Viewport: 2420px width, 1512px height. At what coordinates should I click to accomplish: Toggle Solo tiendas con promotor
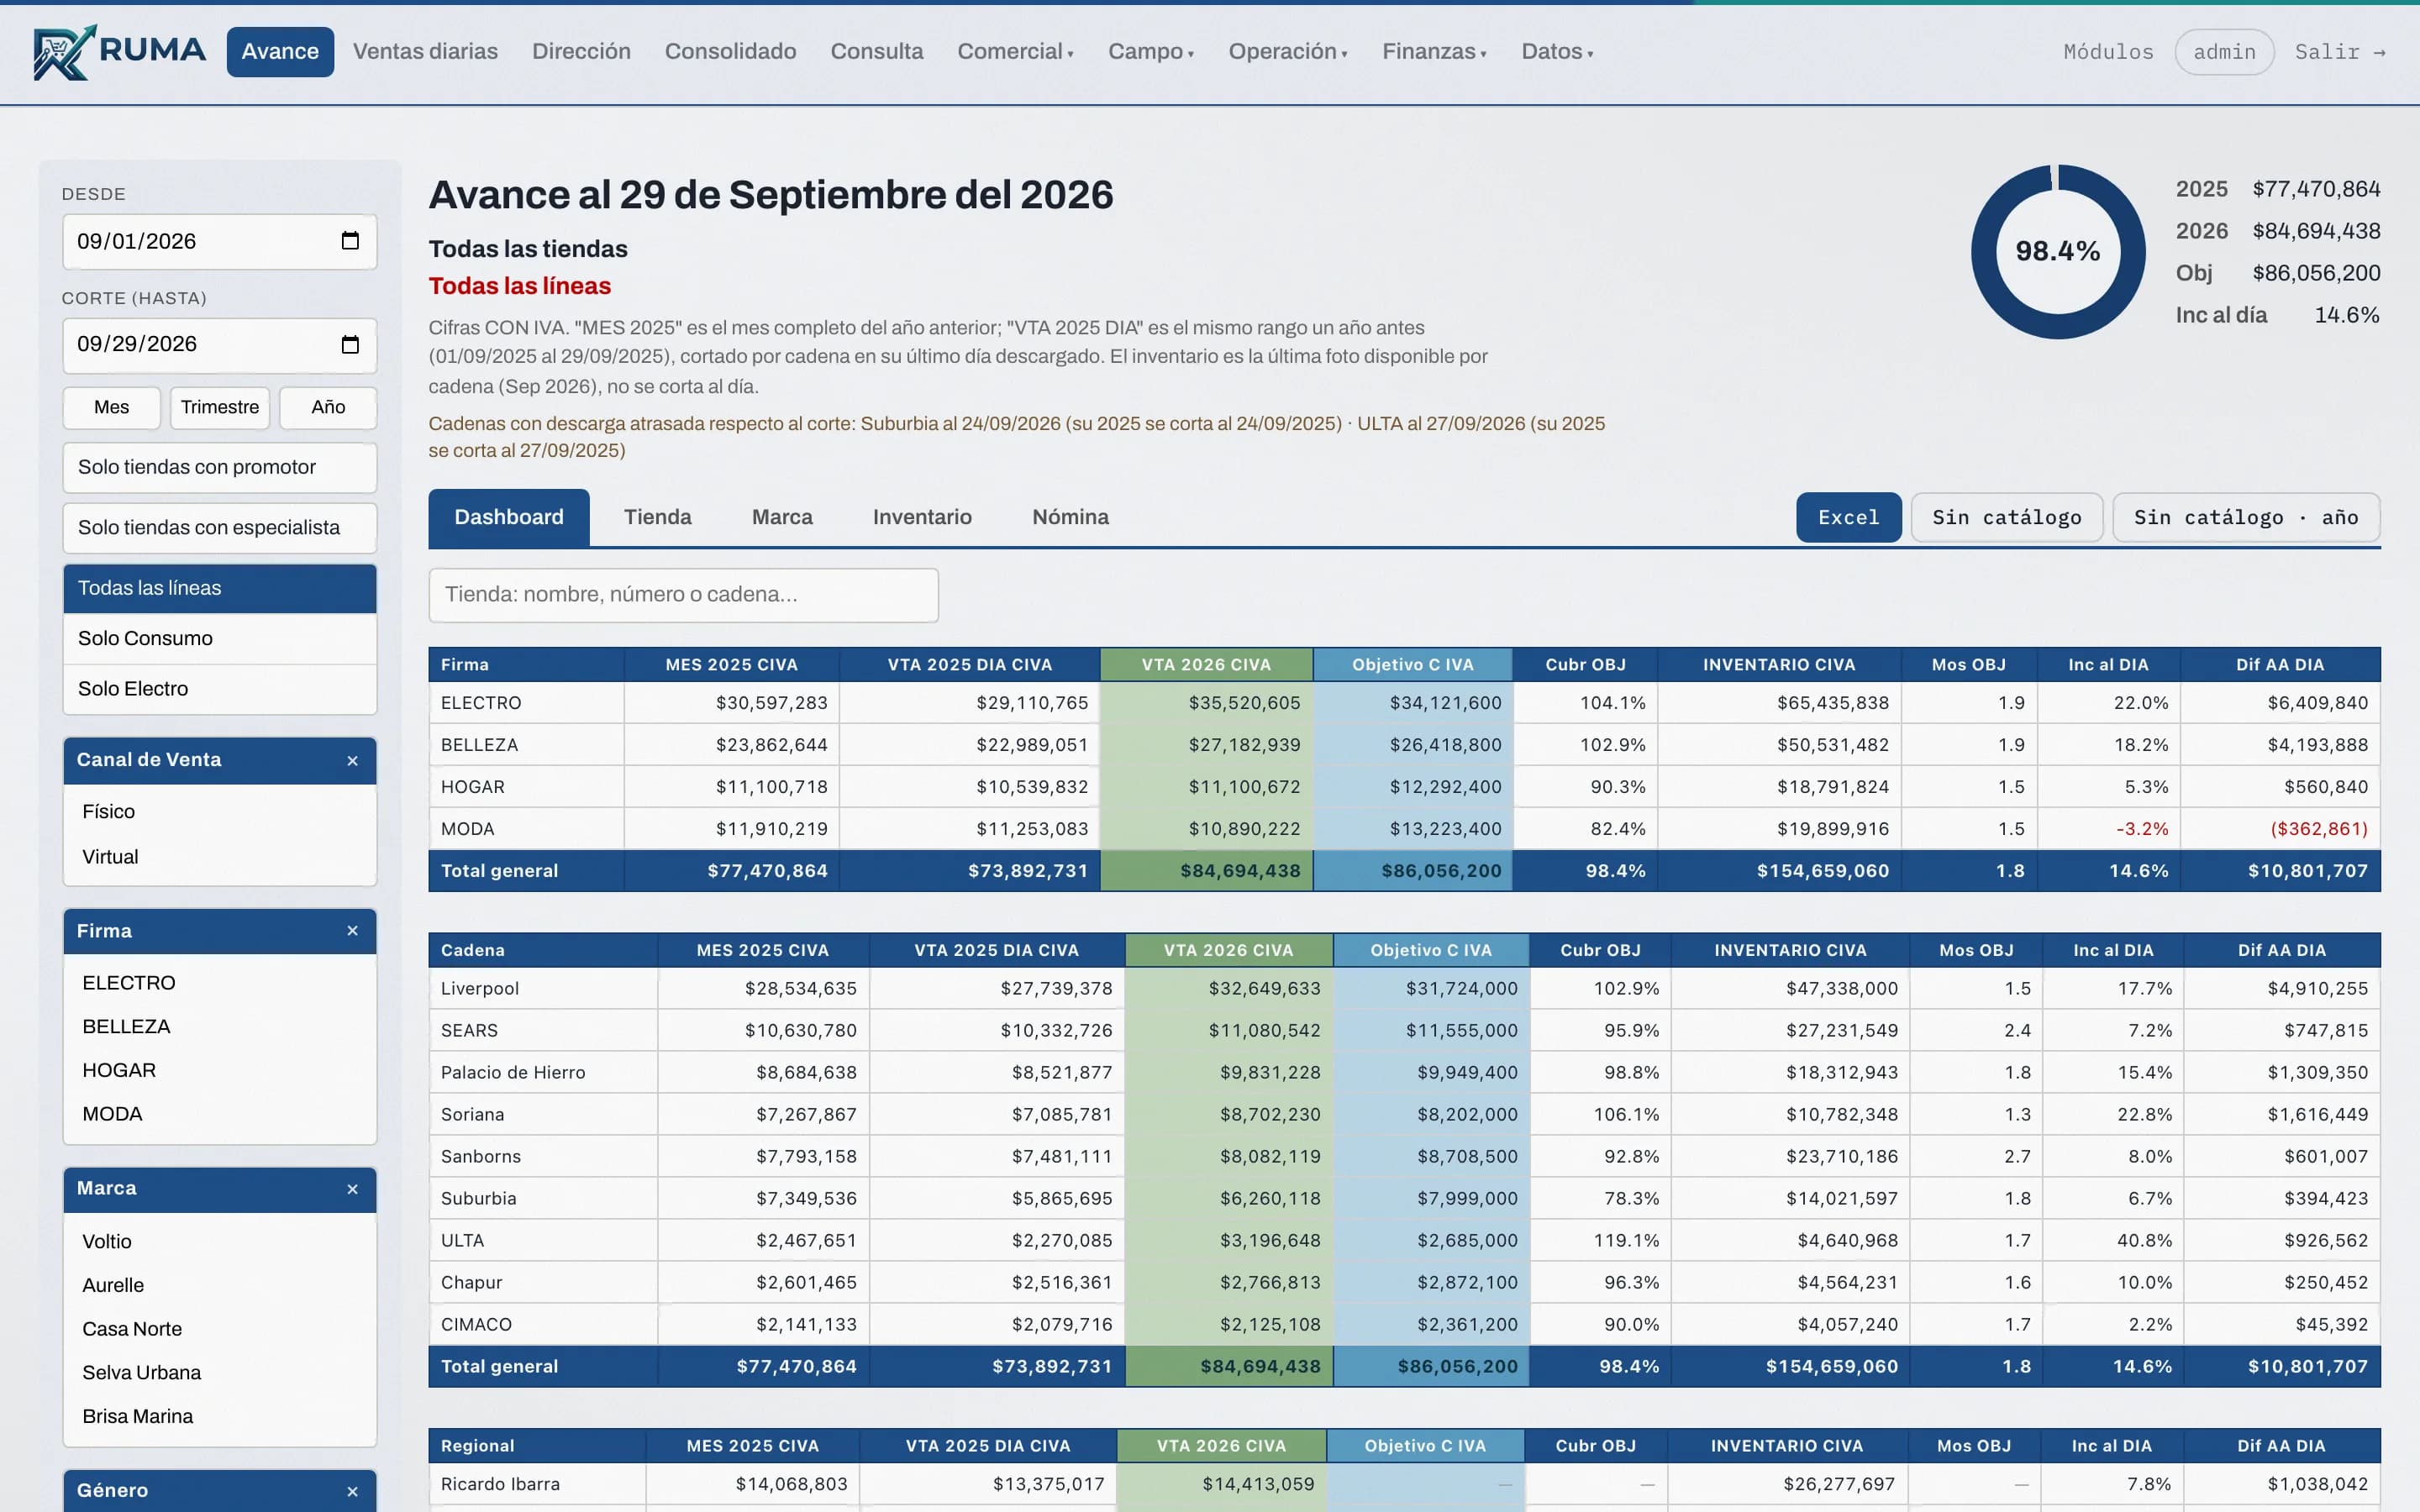[x=220, y=467]
